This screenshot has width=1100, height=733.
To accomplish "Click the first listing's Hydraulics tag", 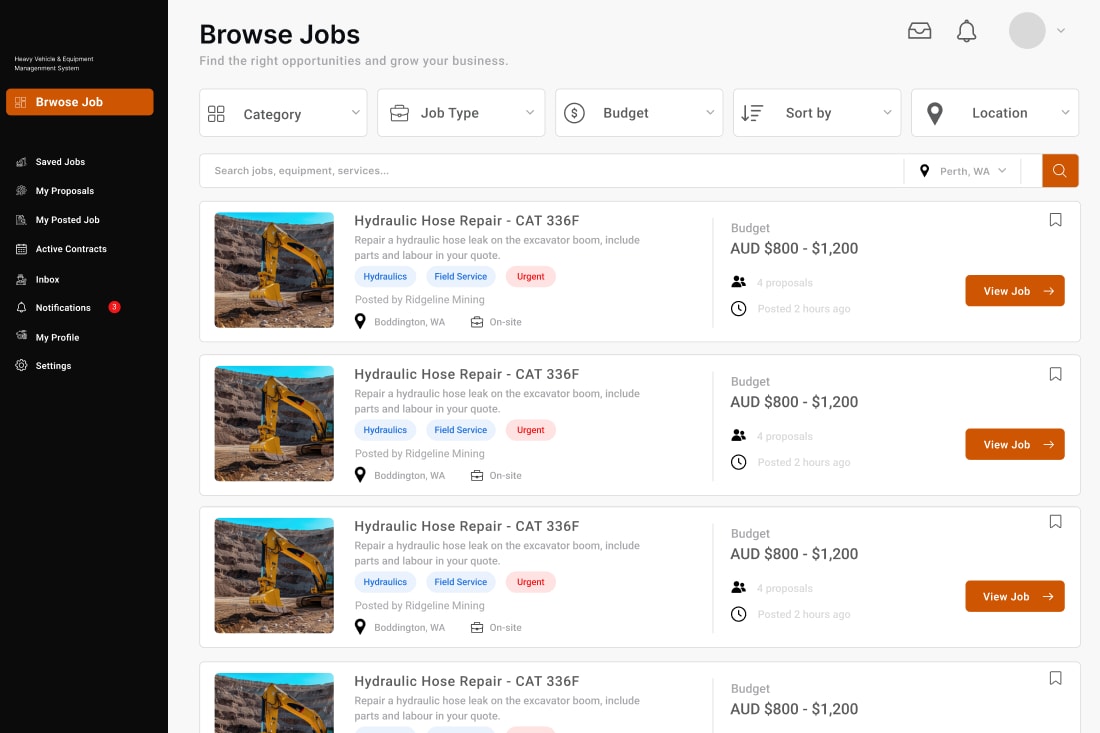I will (x=385, y=276).
